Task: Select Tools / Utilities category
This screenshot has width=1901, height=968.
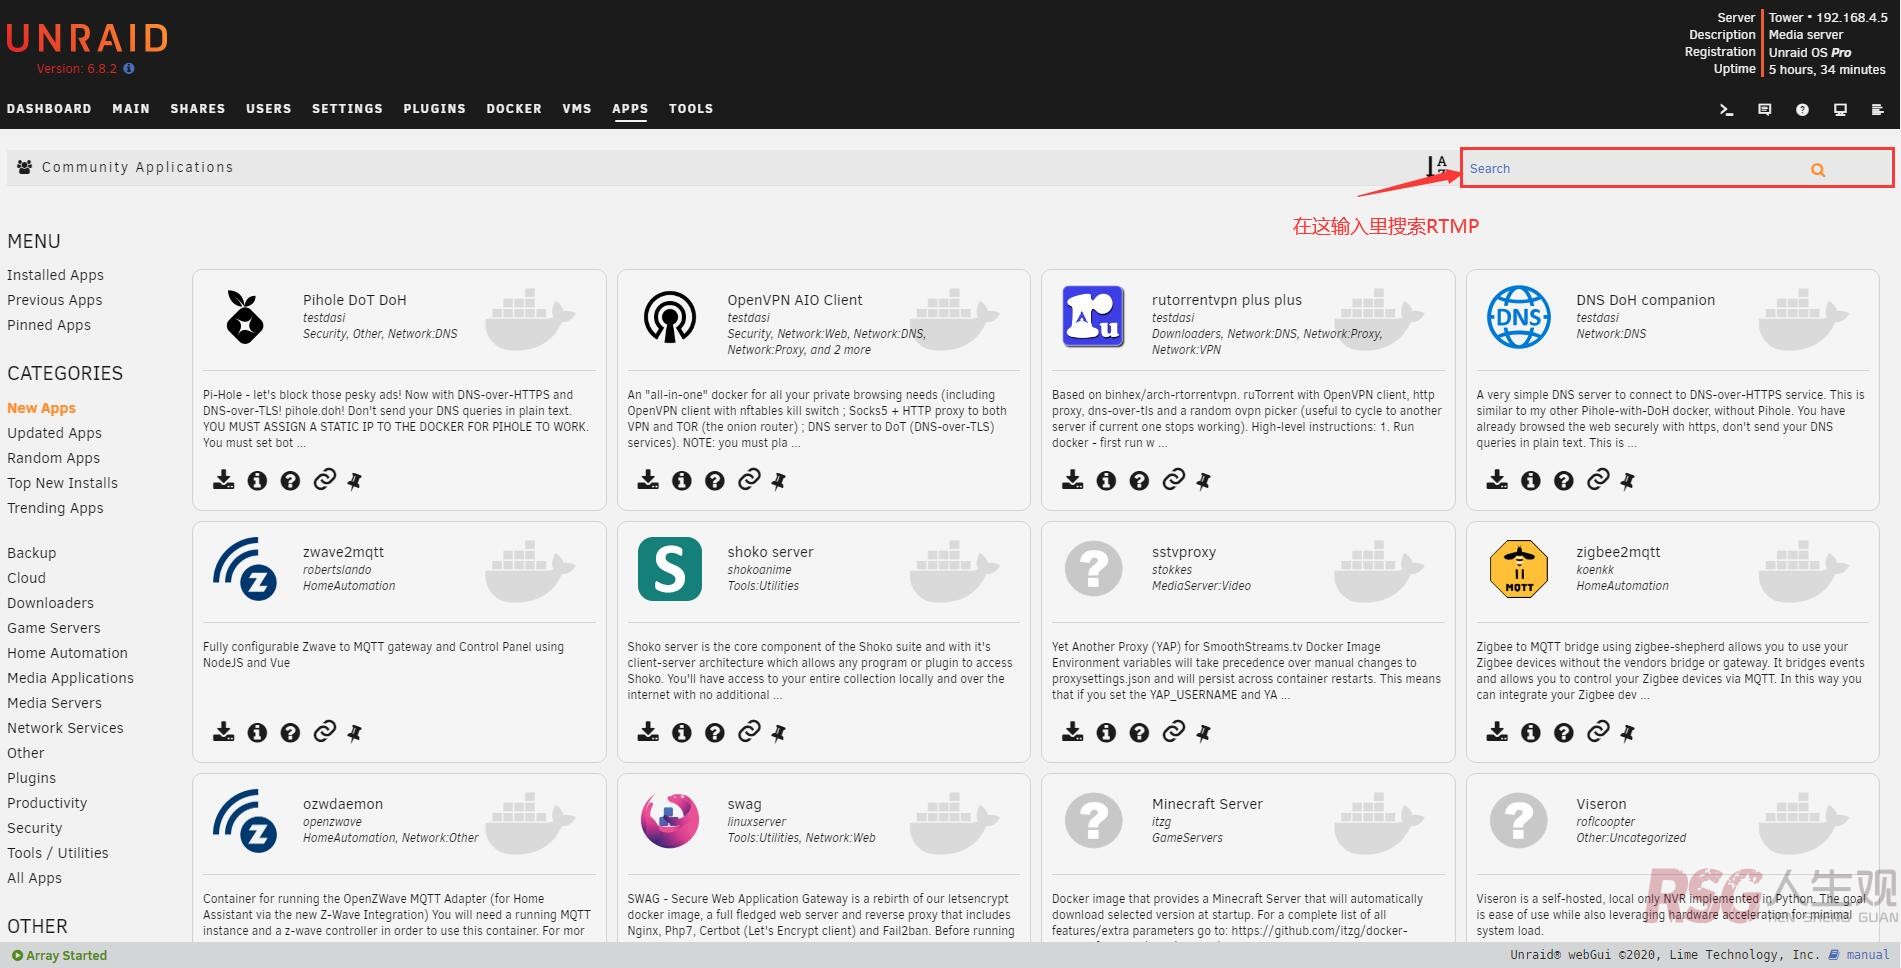Action: pyautogui.click(x=58, y=853)
